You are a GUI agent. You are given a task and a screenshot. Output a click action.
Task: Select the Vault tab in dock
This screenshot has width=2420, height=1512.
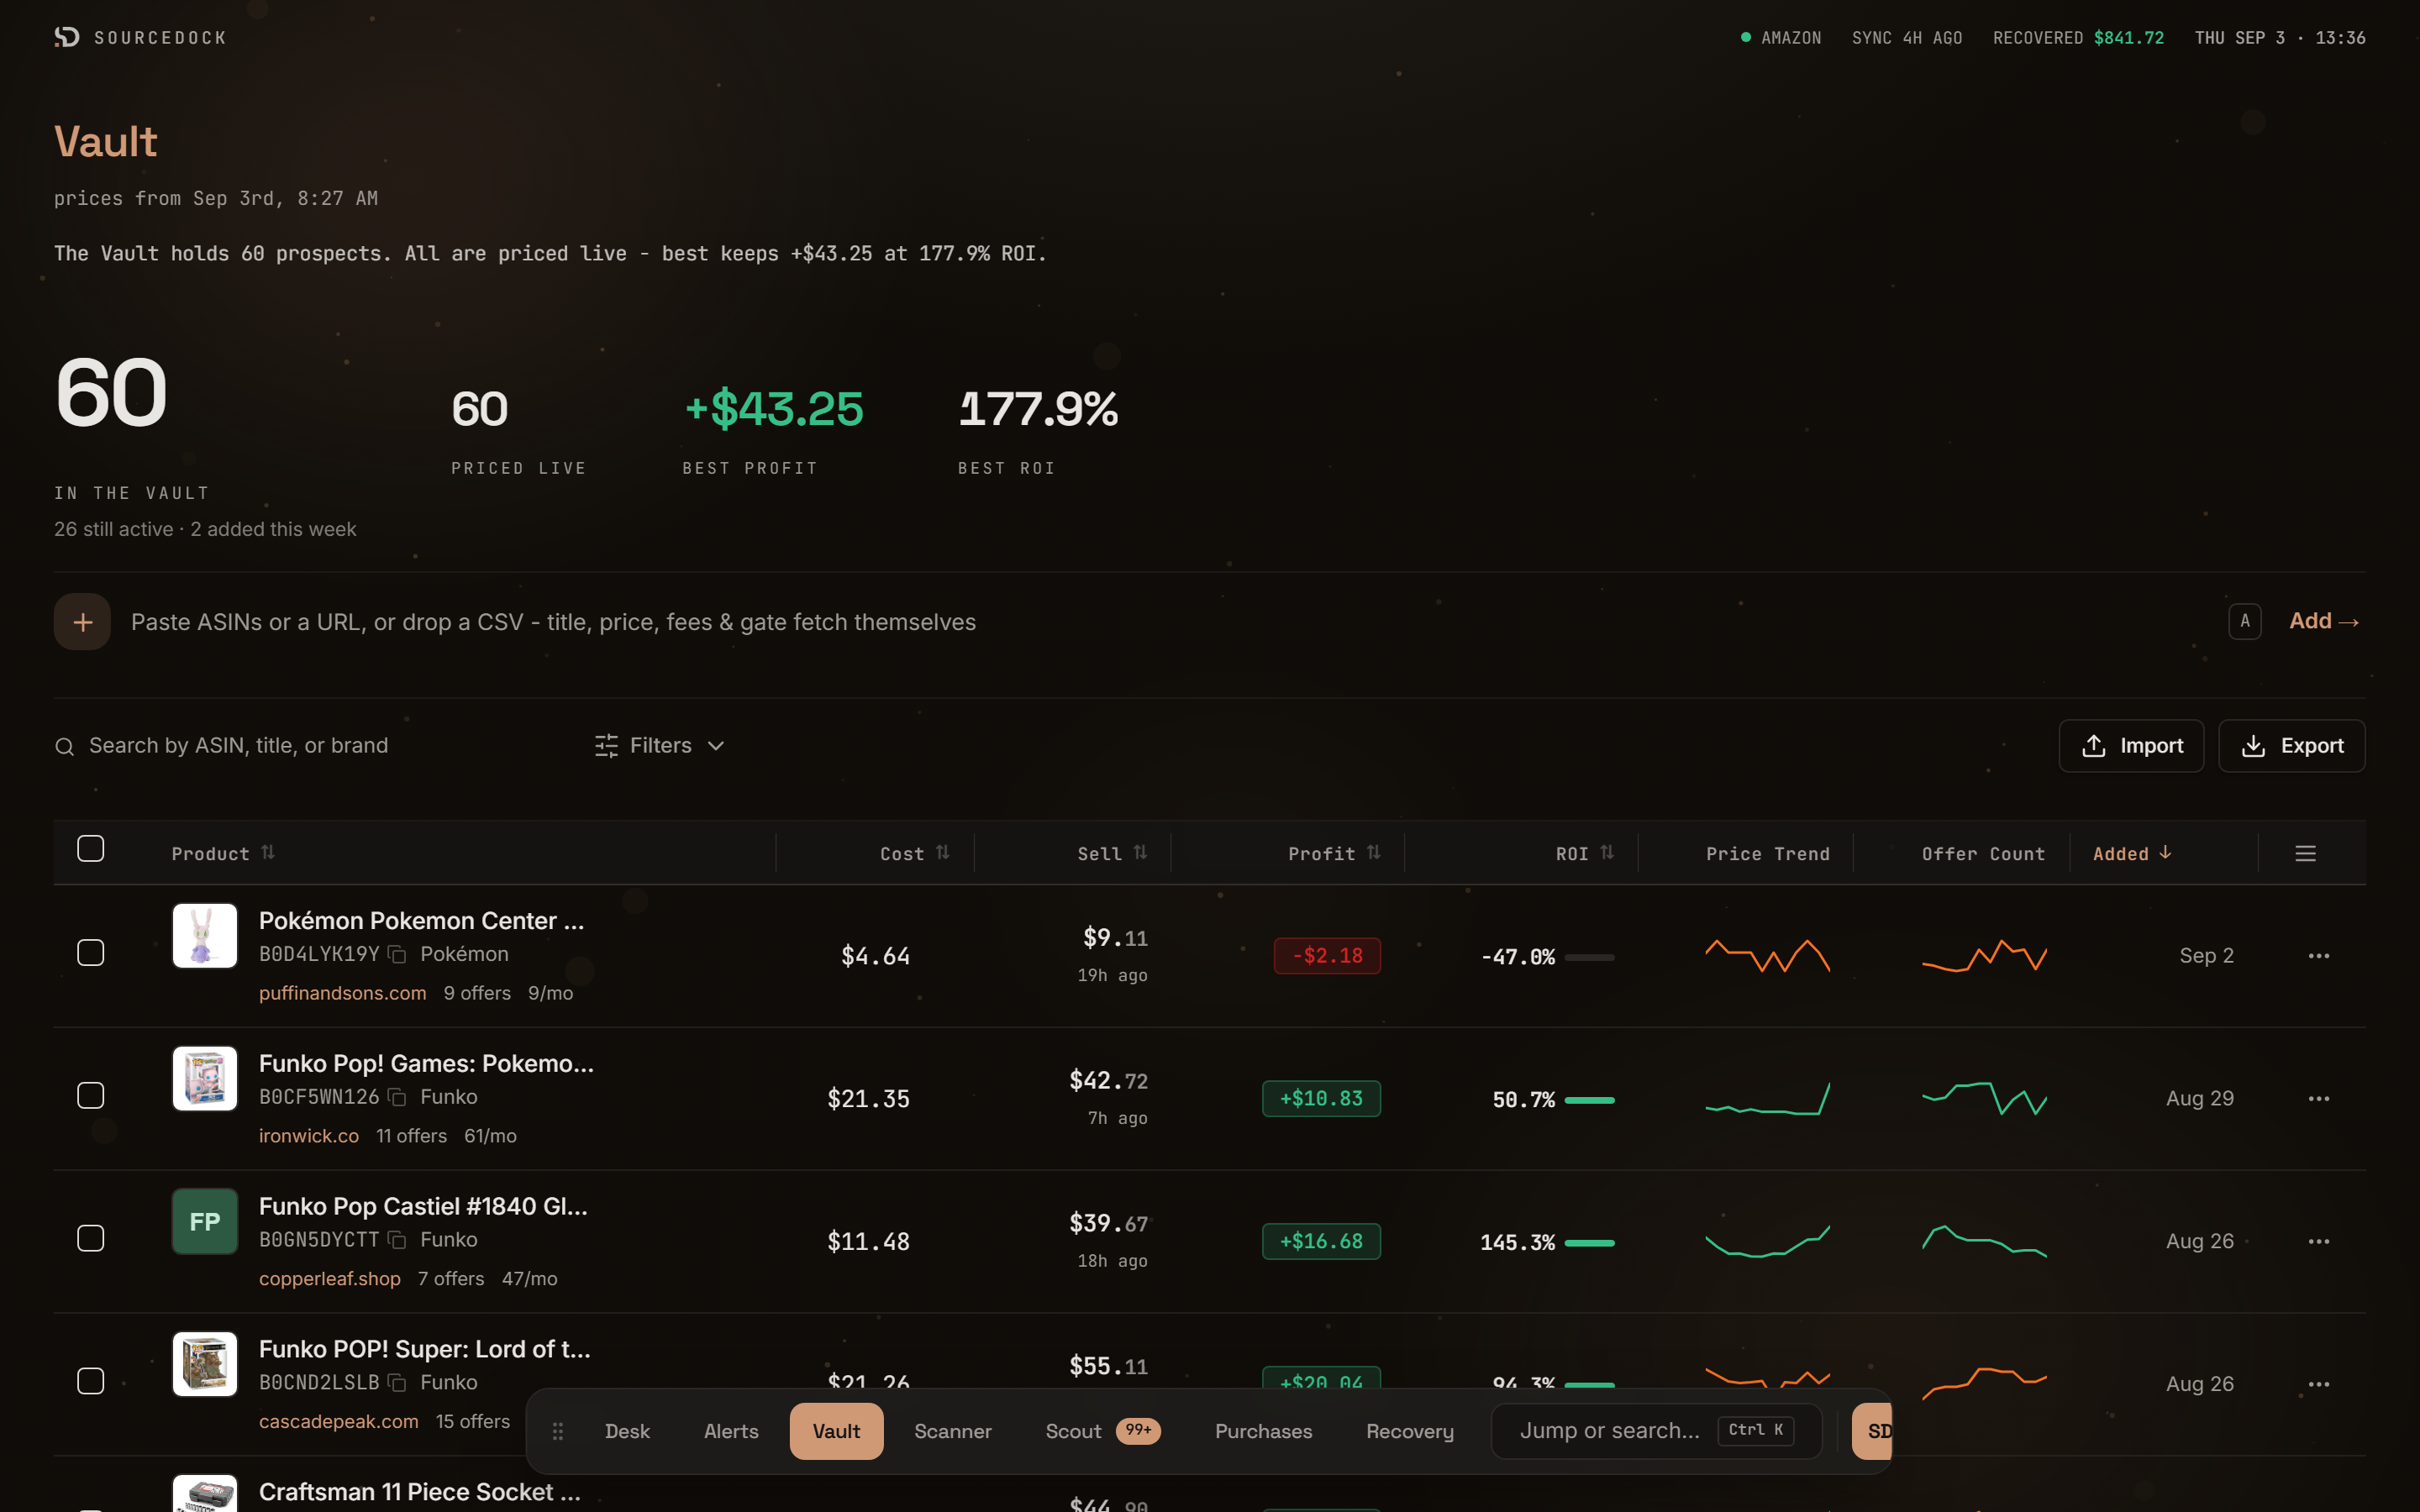click(x=836, y=1431)
